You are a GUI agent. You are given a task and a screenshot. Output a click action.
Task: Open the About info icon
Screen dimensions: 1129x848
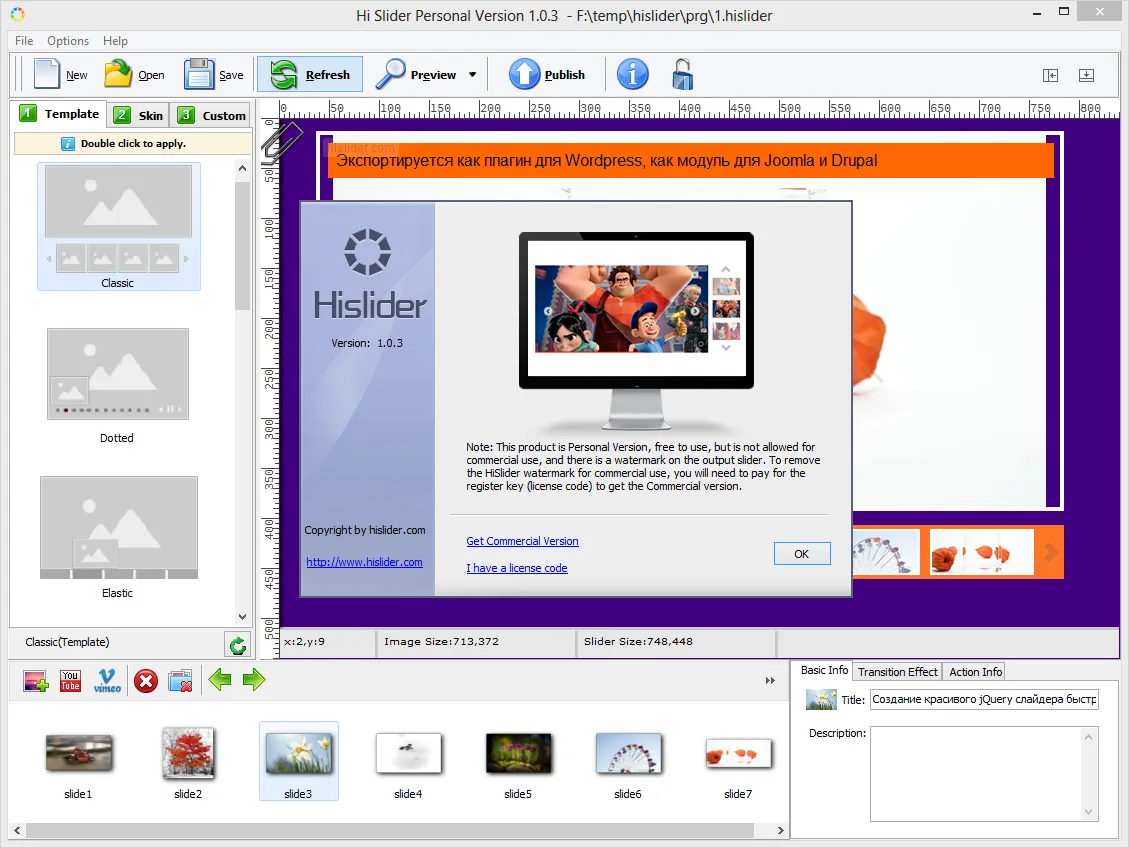pos(632,74)
